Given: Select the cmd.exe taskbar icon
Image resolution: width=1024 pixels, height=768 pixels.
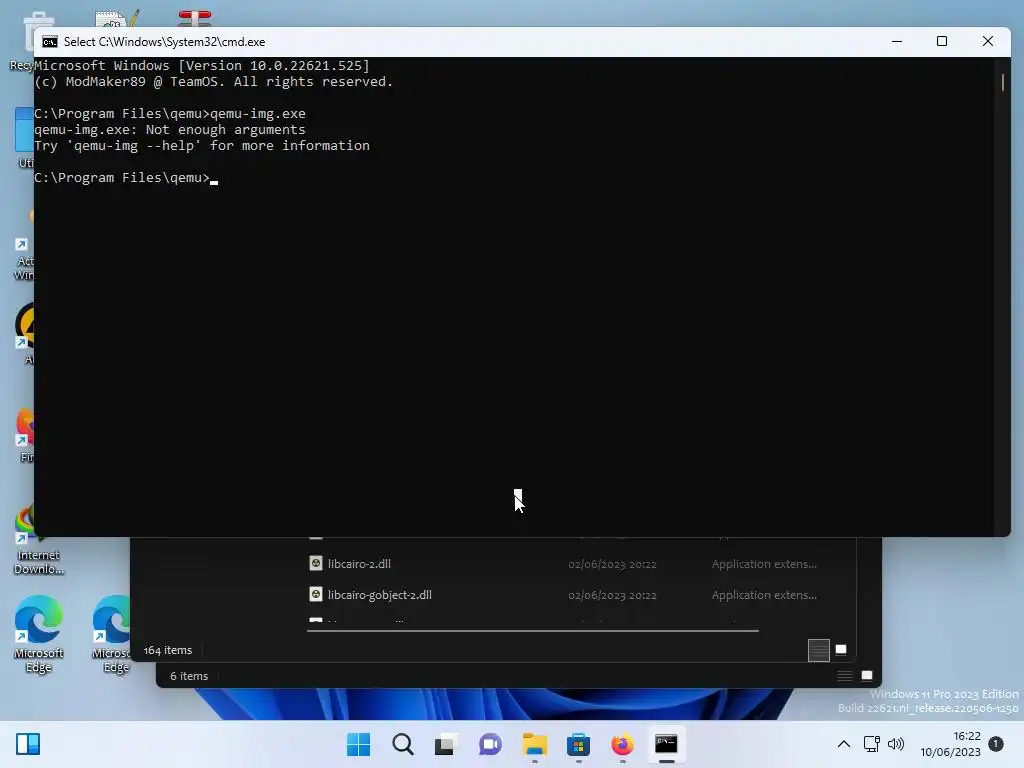Looking at the screenshot, I should (666, 744).
